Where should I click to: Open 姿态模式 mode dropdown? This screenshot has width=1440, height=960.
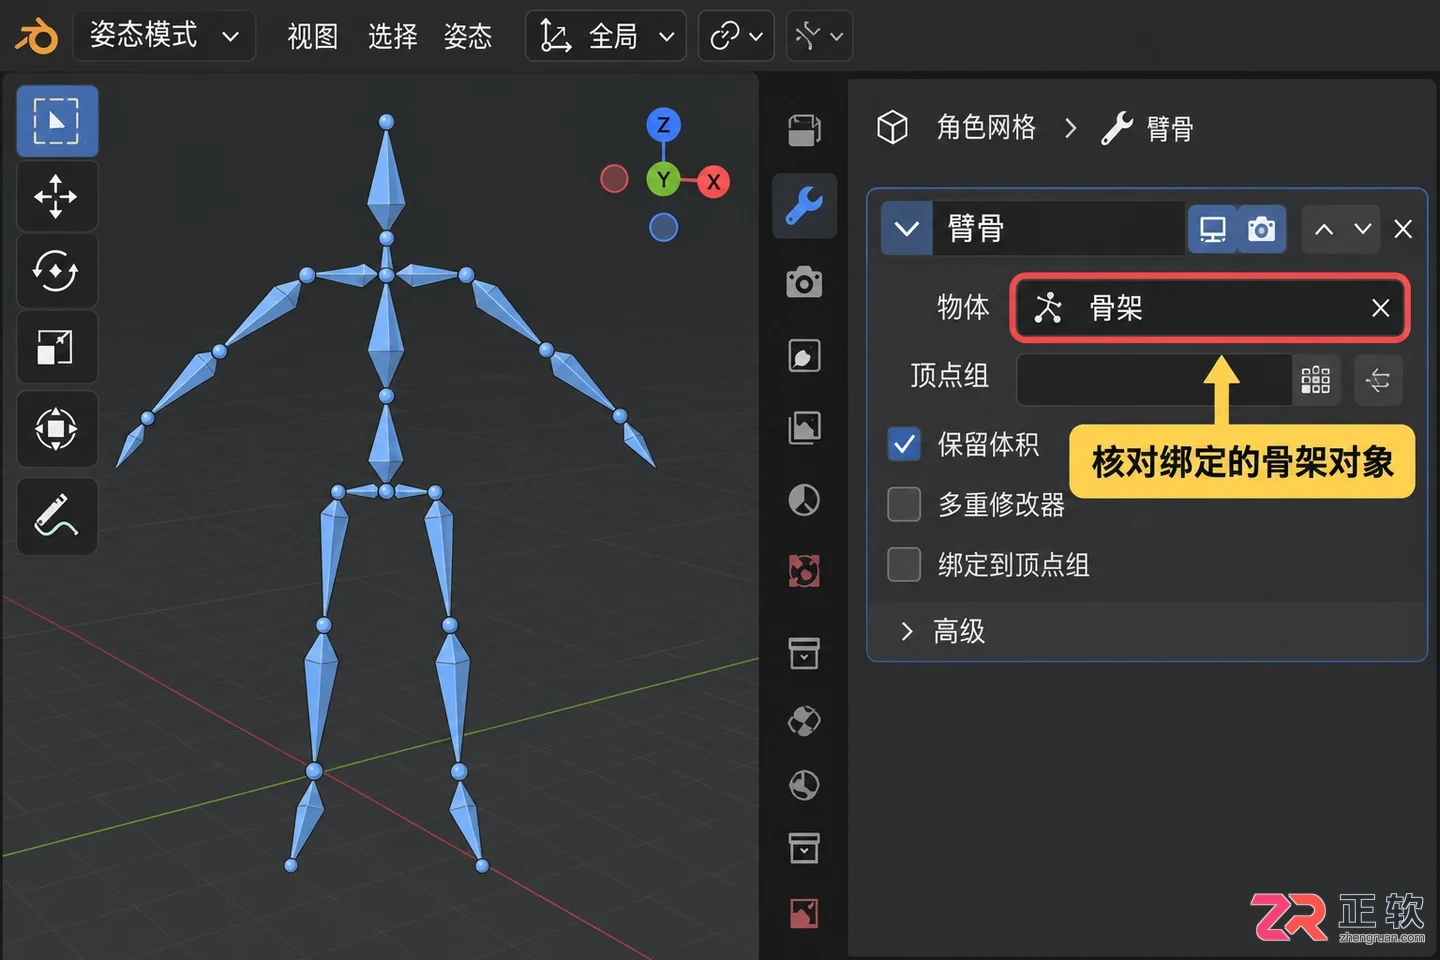(165, 36)
